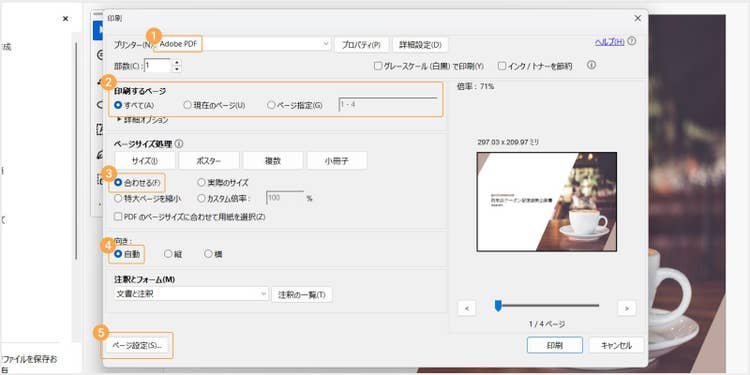The width and height of the screenshot is (750, 375).
Task: Click プロパティ button
Action: [x=361, y=44]
